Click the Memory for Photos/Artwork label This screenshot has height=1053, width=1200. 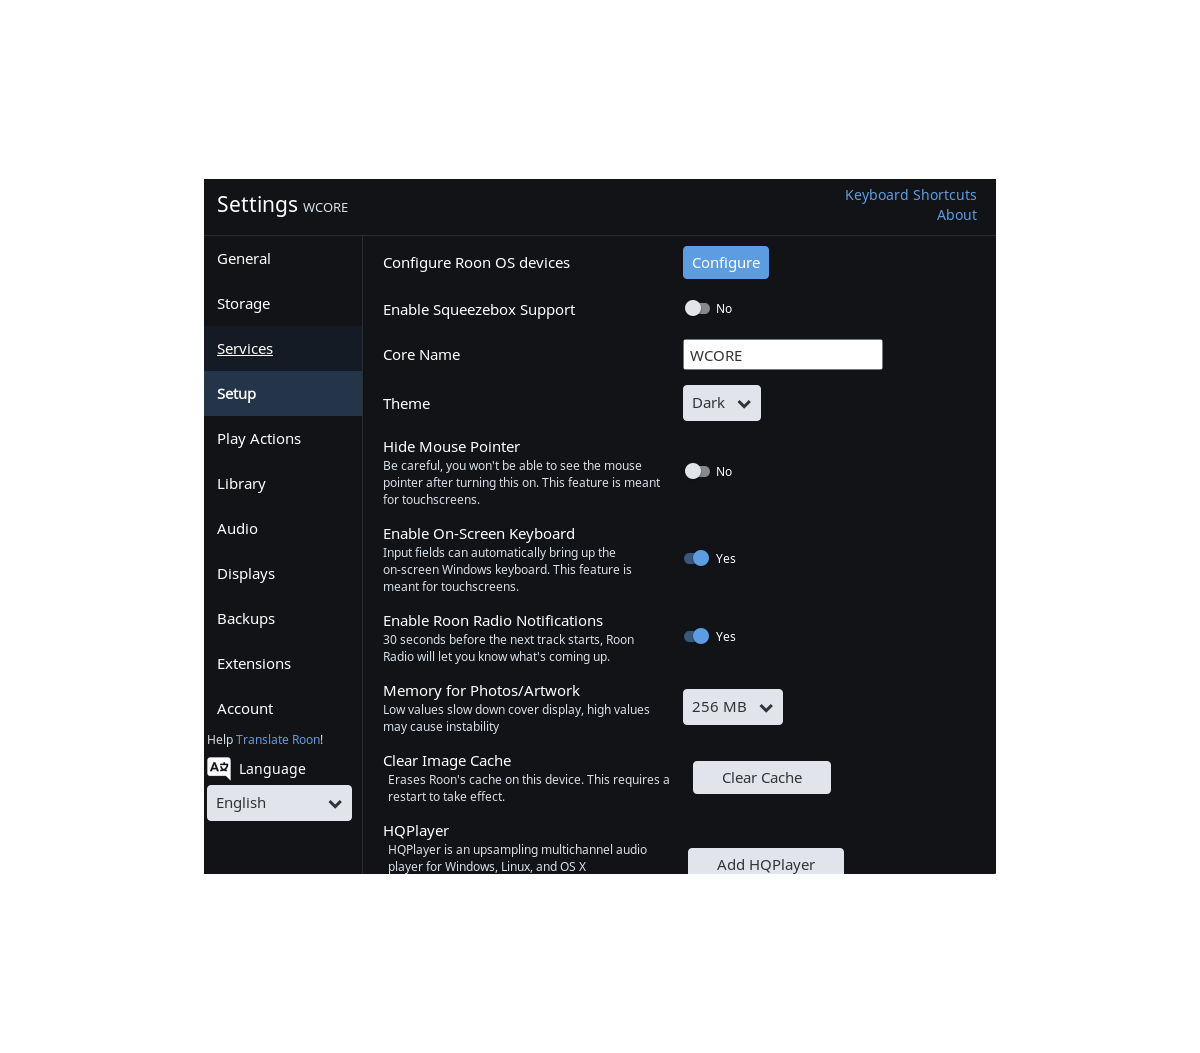point(481,691)
